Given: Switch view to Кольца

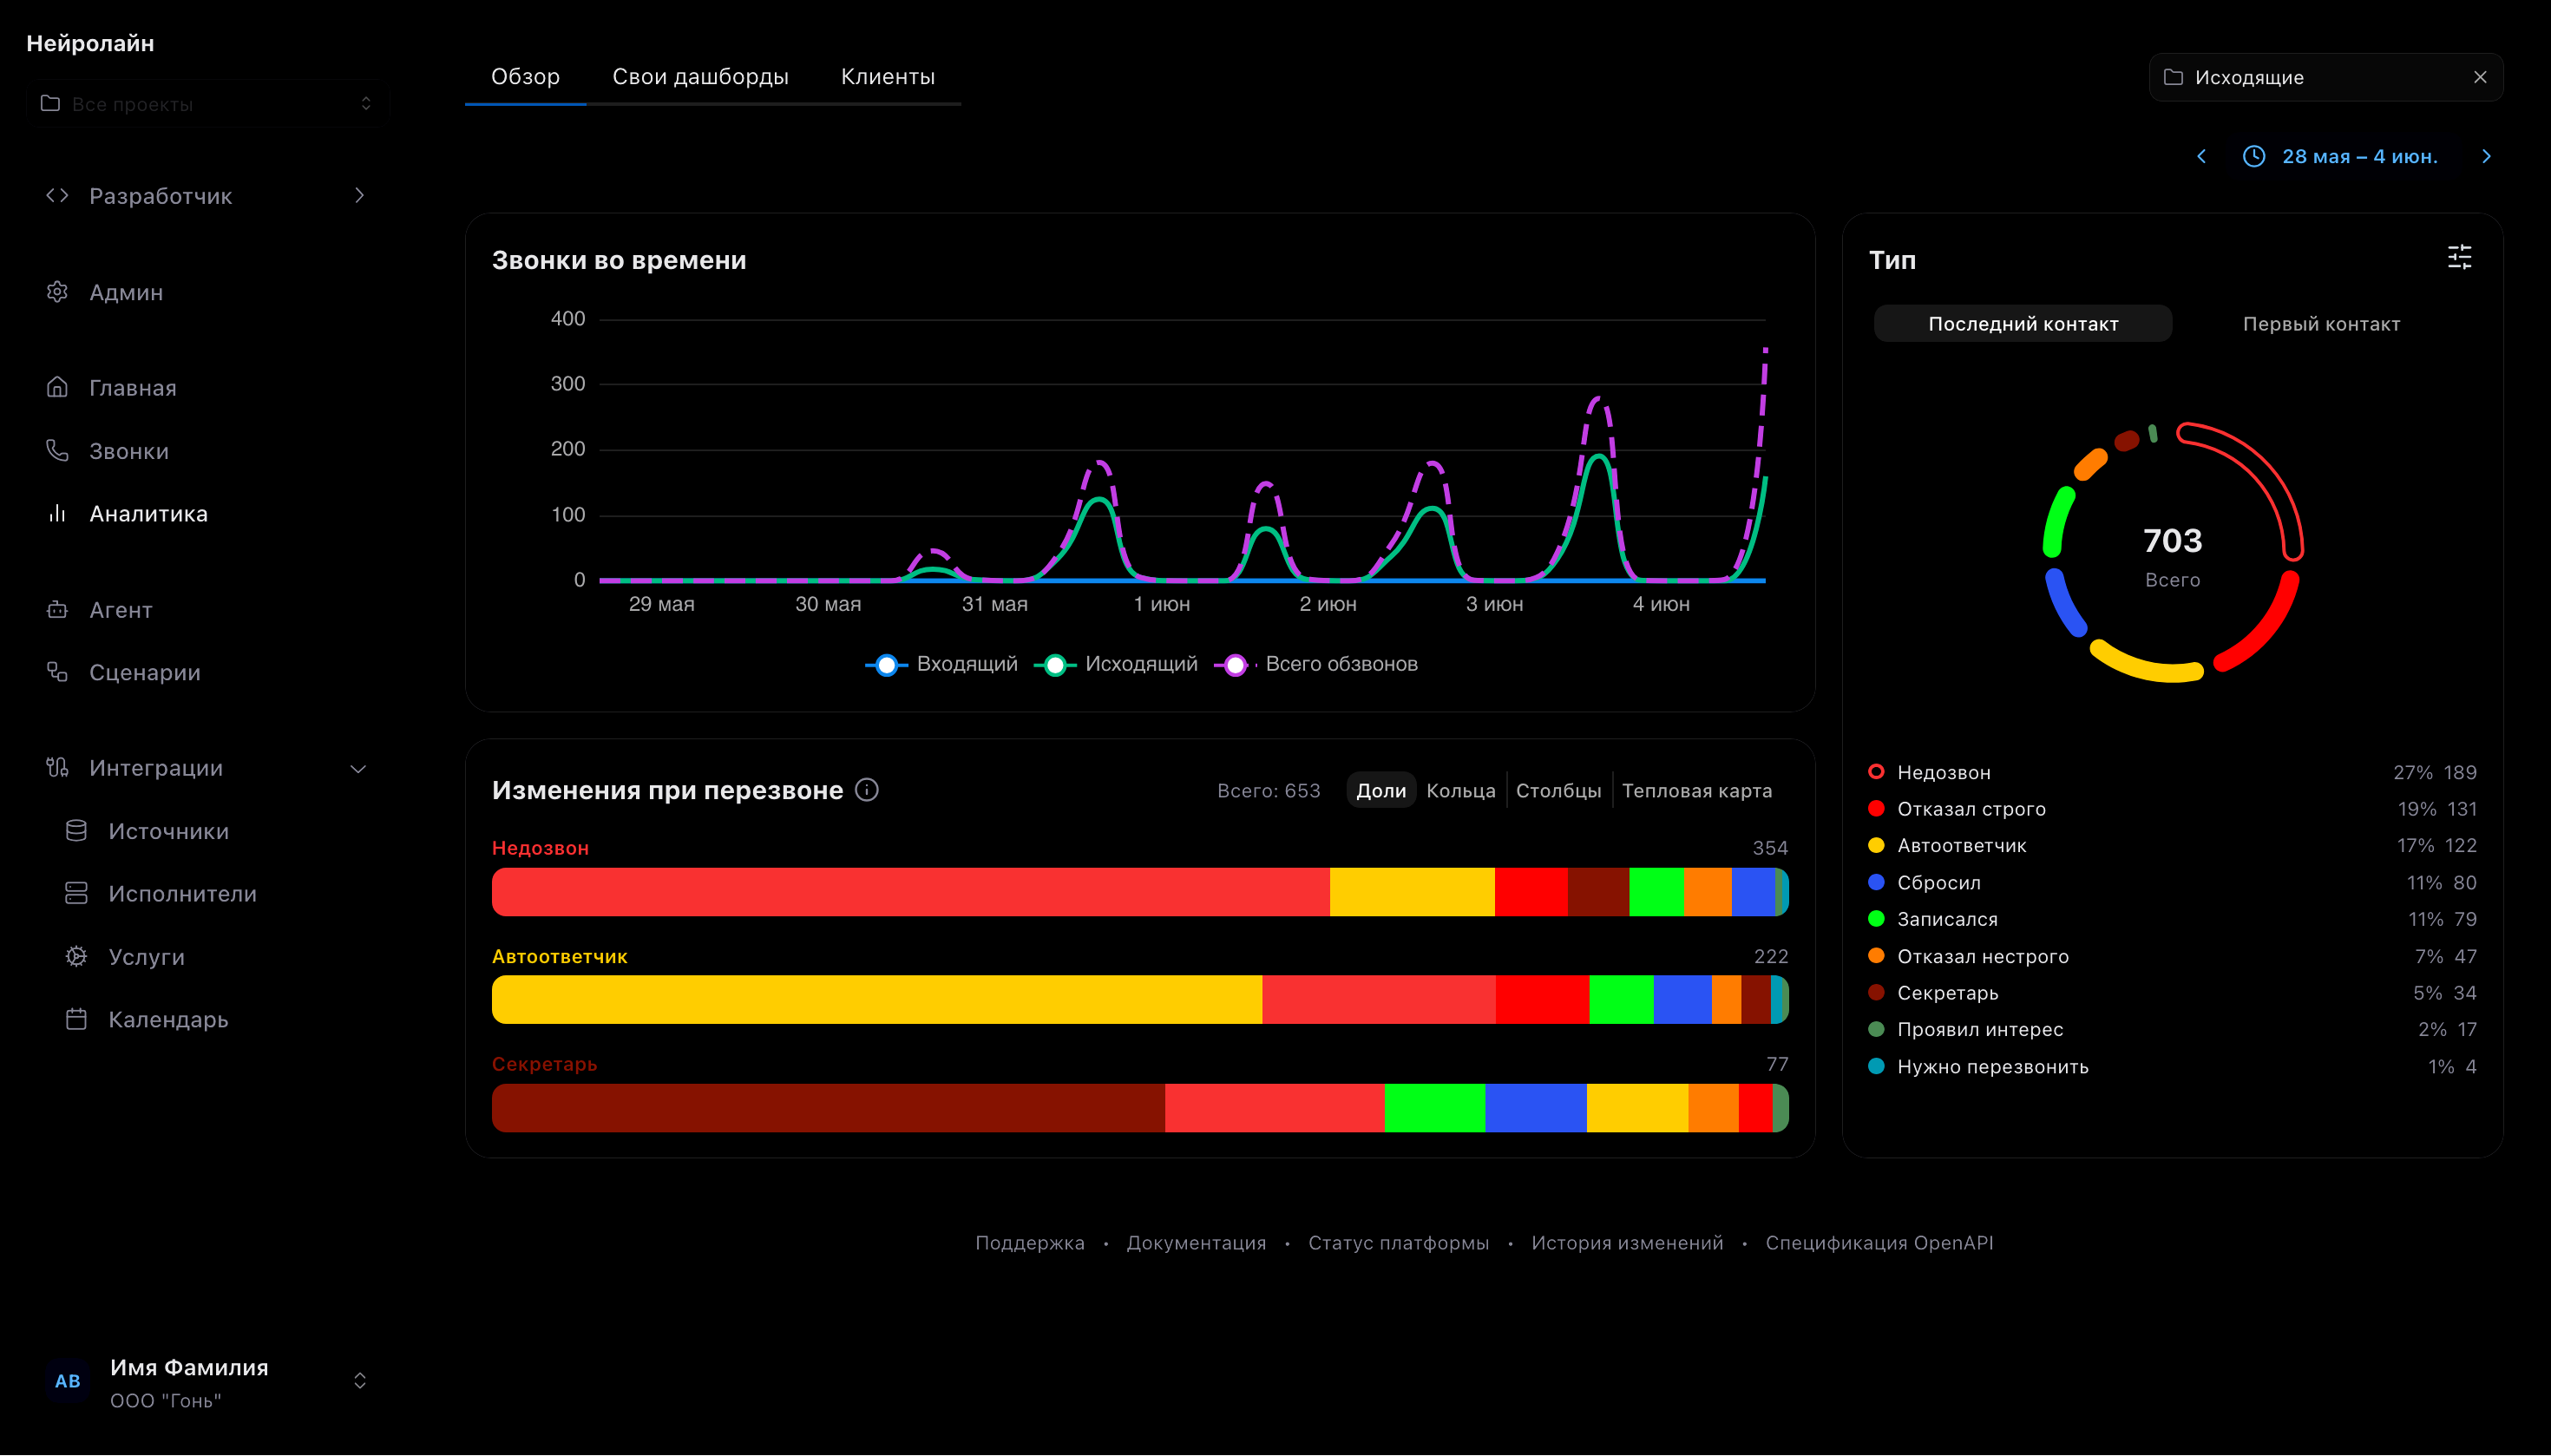Looking at the screenshot, I should (1461, 790).
